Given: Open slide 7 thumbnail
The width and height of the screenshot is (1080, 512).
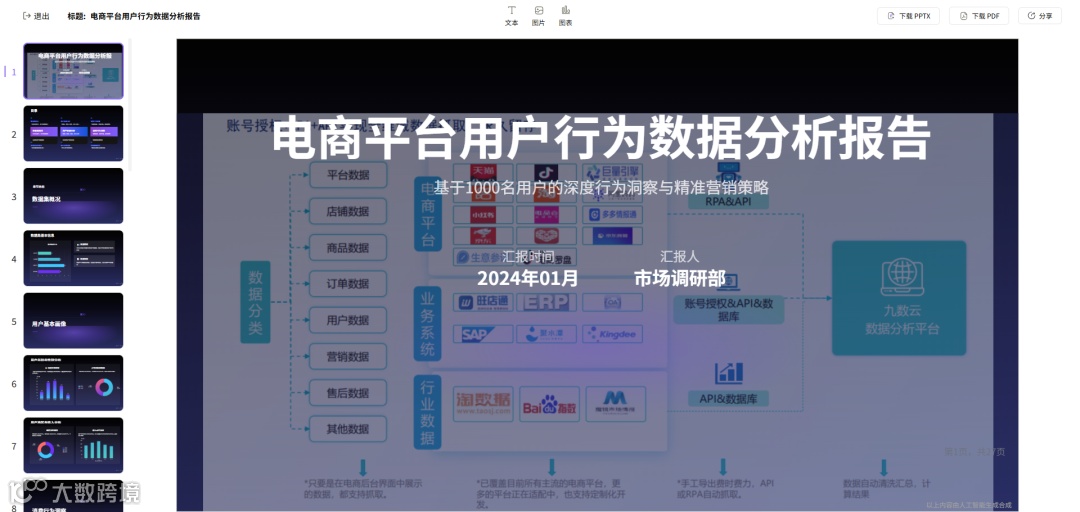Looking at the screenshot, I should point(73,445).
